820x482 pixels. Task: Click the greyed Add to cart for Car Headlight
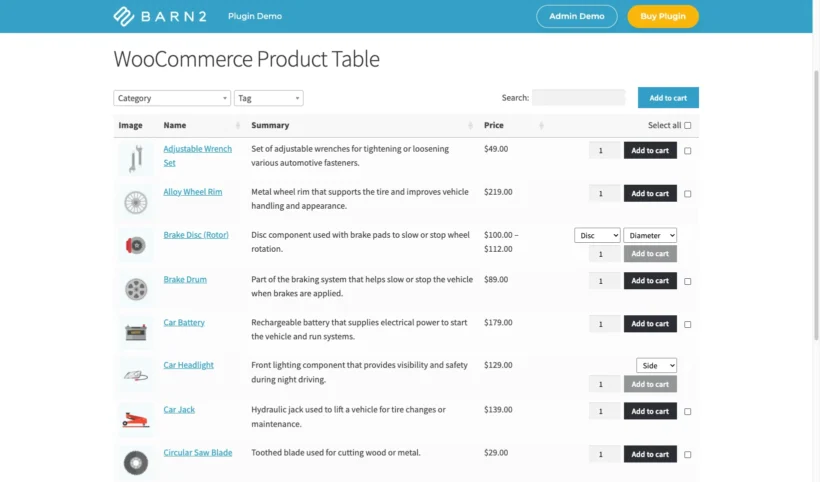650,384
